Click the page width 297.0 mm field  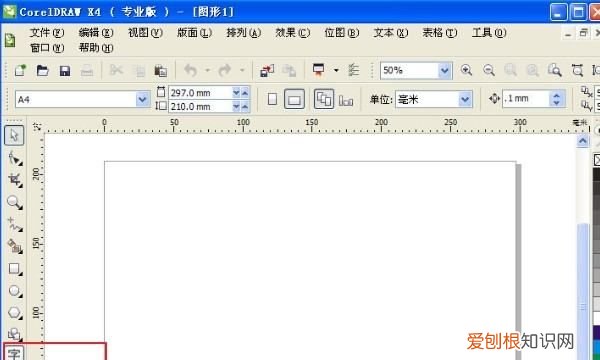[200, 93]
